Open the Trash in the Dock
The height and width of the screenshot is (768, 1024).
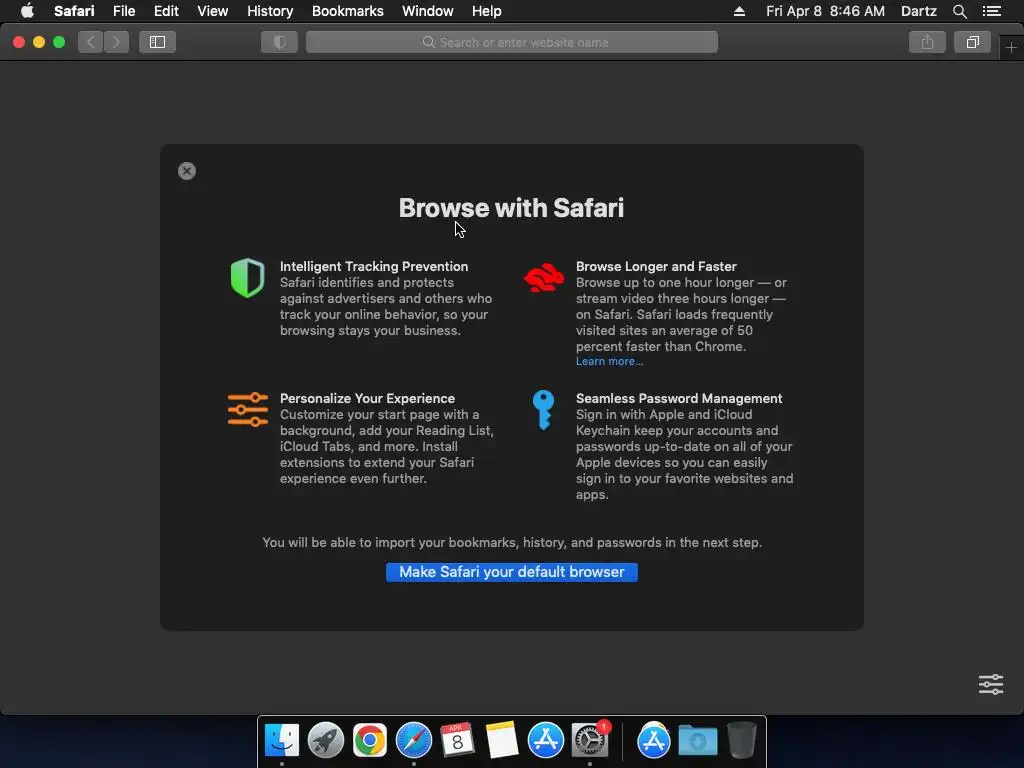pos(742,740)
